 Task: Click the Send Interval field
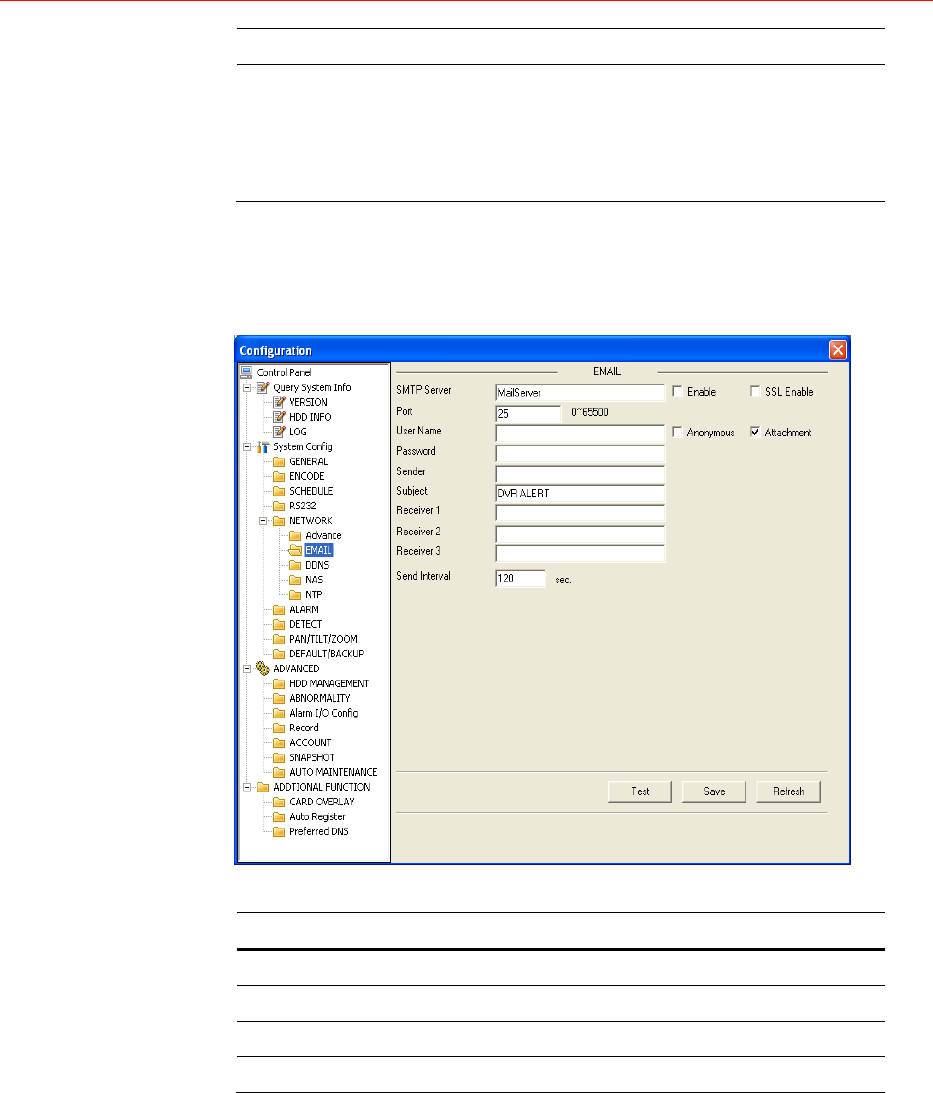pyautogui.click(x=520, y=579)
